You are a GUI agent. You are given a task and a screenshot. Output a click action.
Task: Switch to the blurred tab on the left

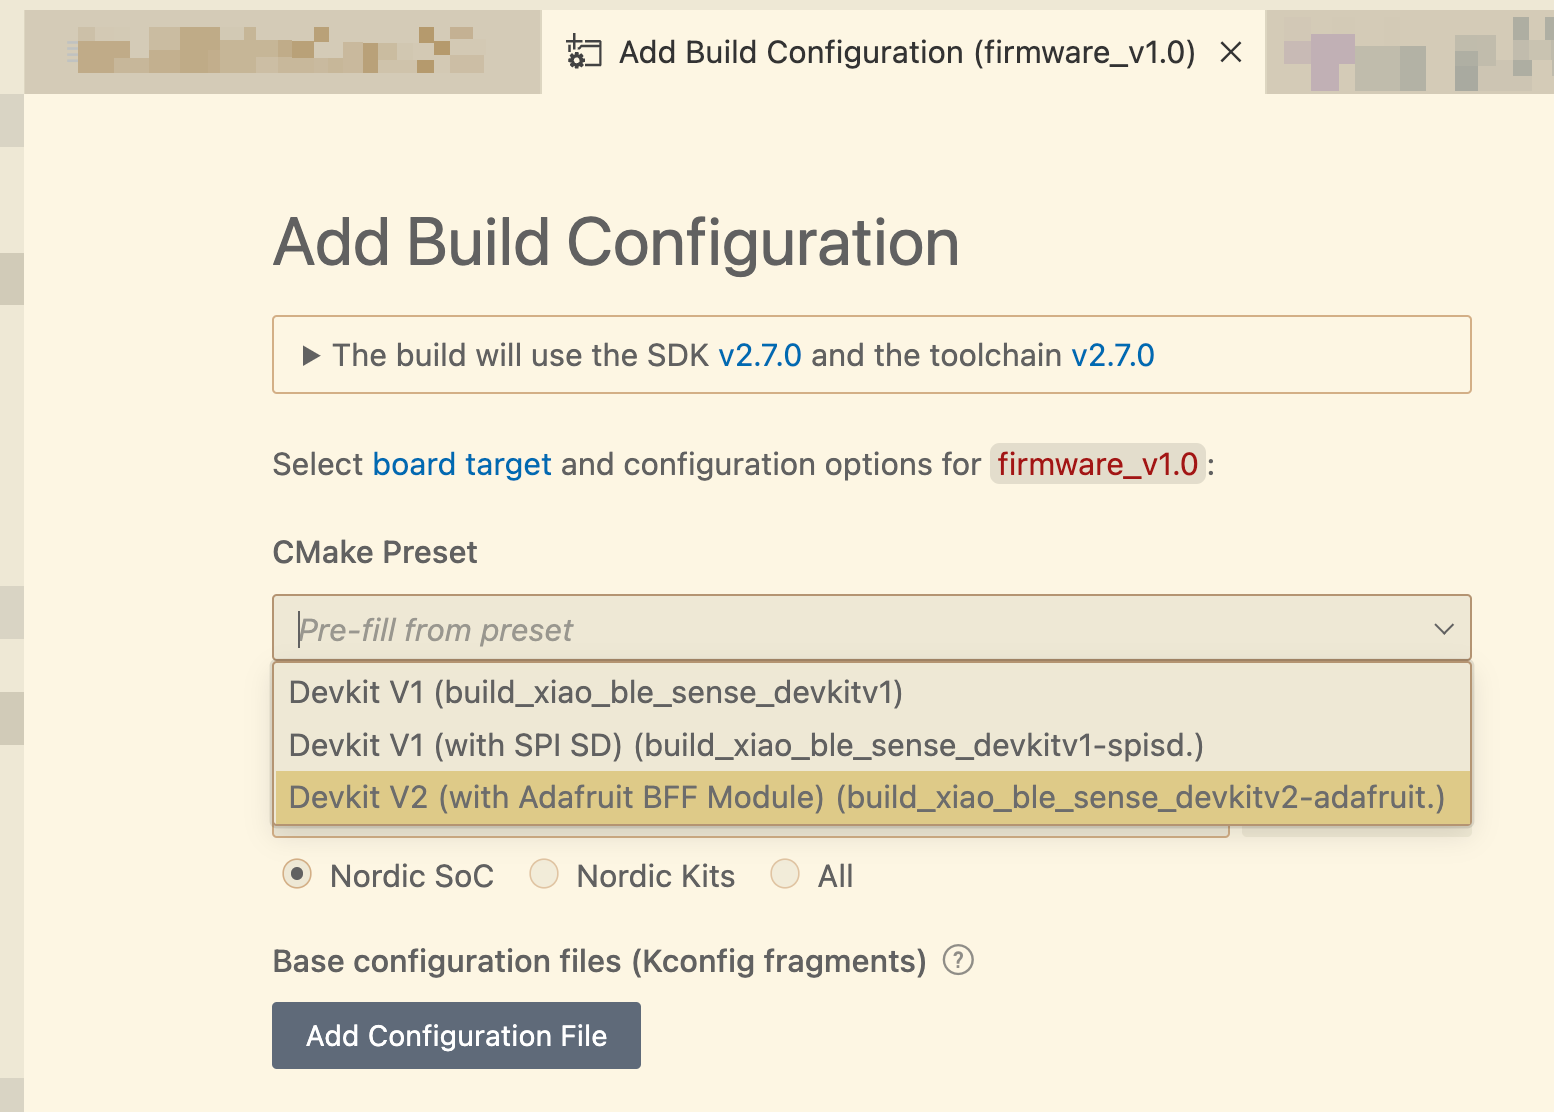(x=282, y=52)
